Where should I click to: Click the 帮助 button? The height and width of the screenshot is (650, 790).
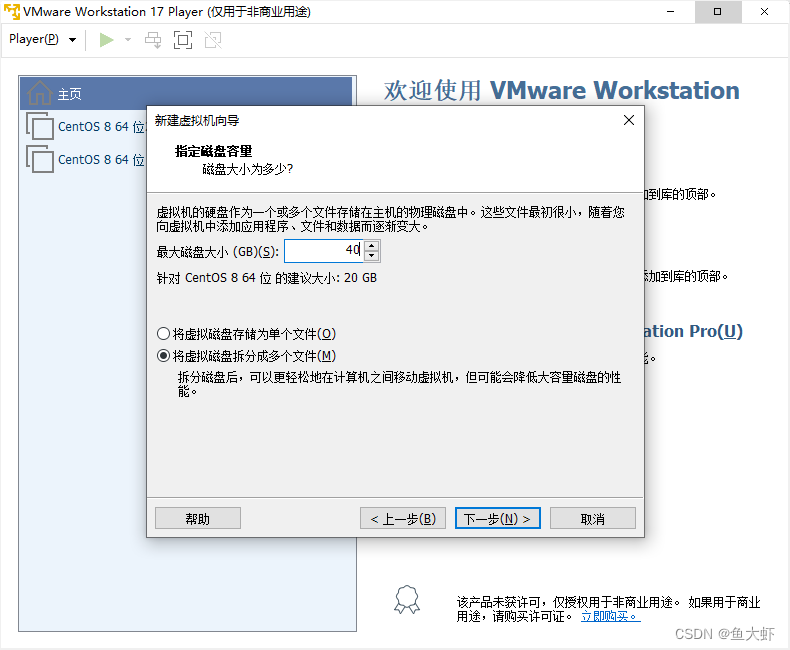(x=198, y=518)
